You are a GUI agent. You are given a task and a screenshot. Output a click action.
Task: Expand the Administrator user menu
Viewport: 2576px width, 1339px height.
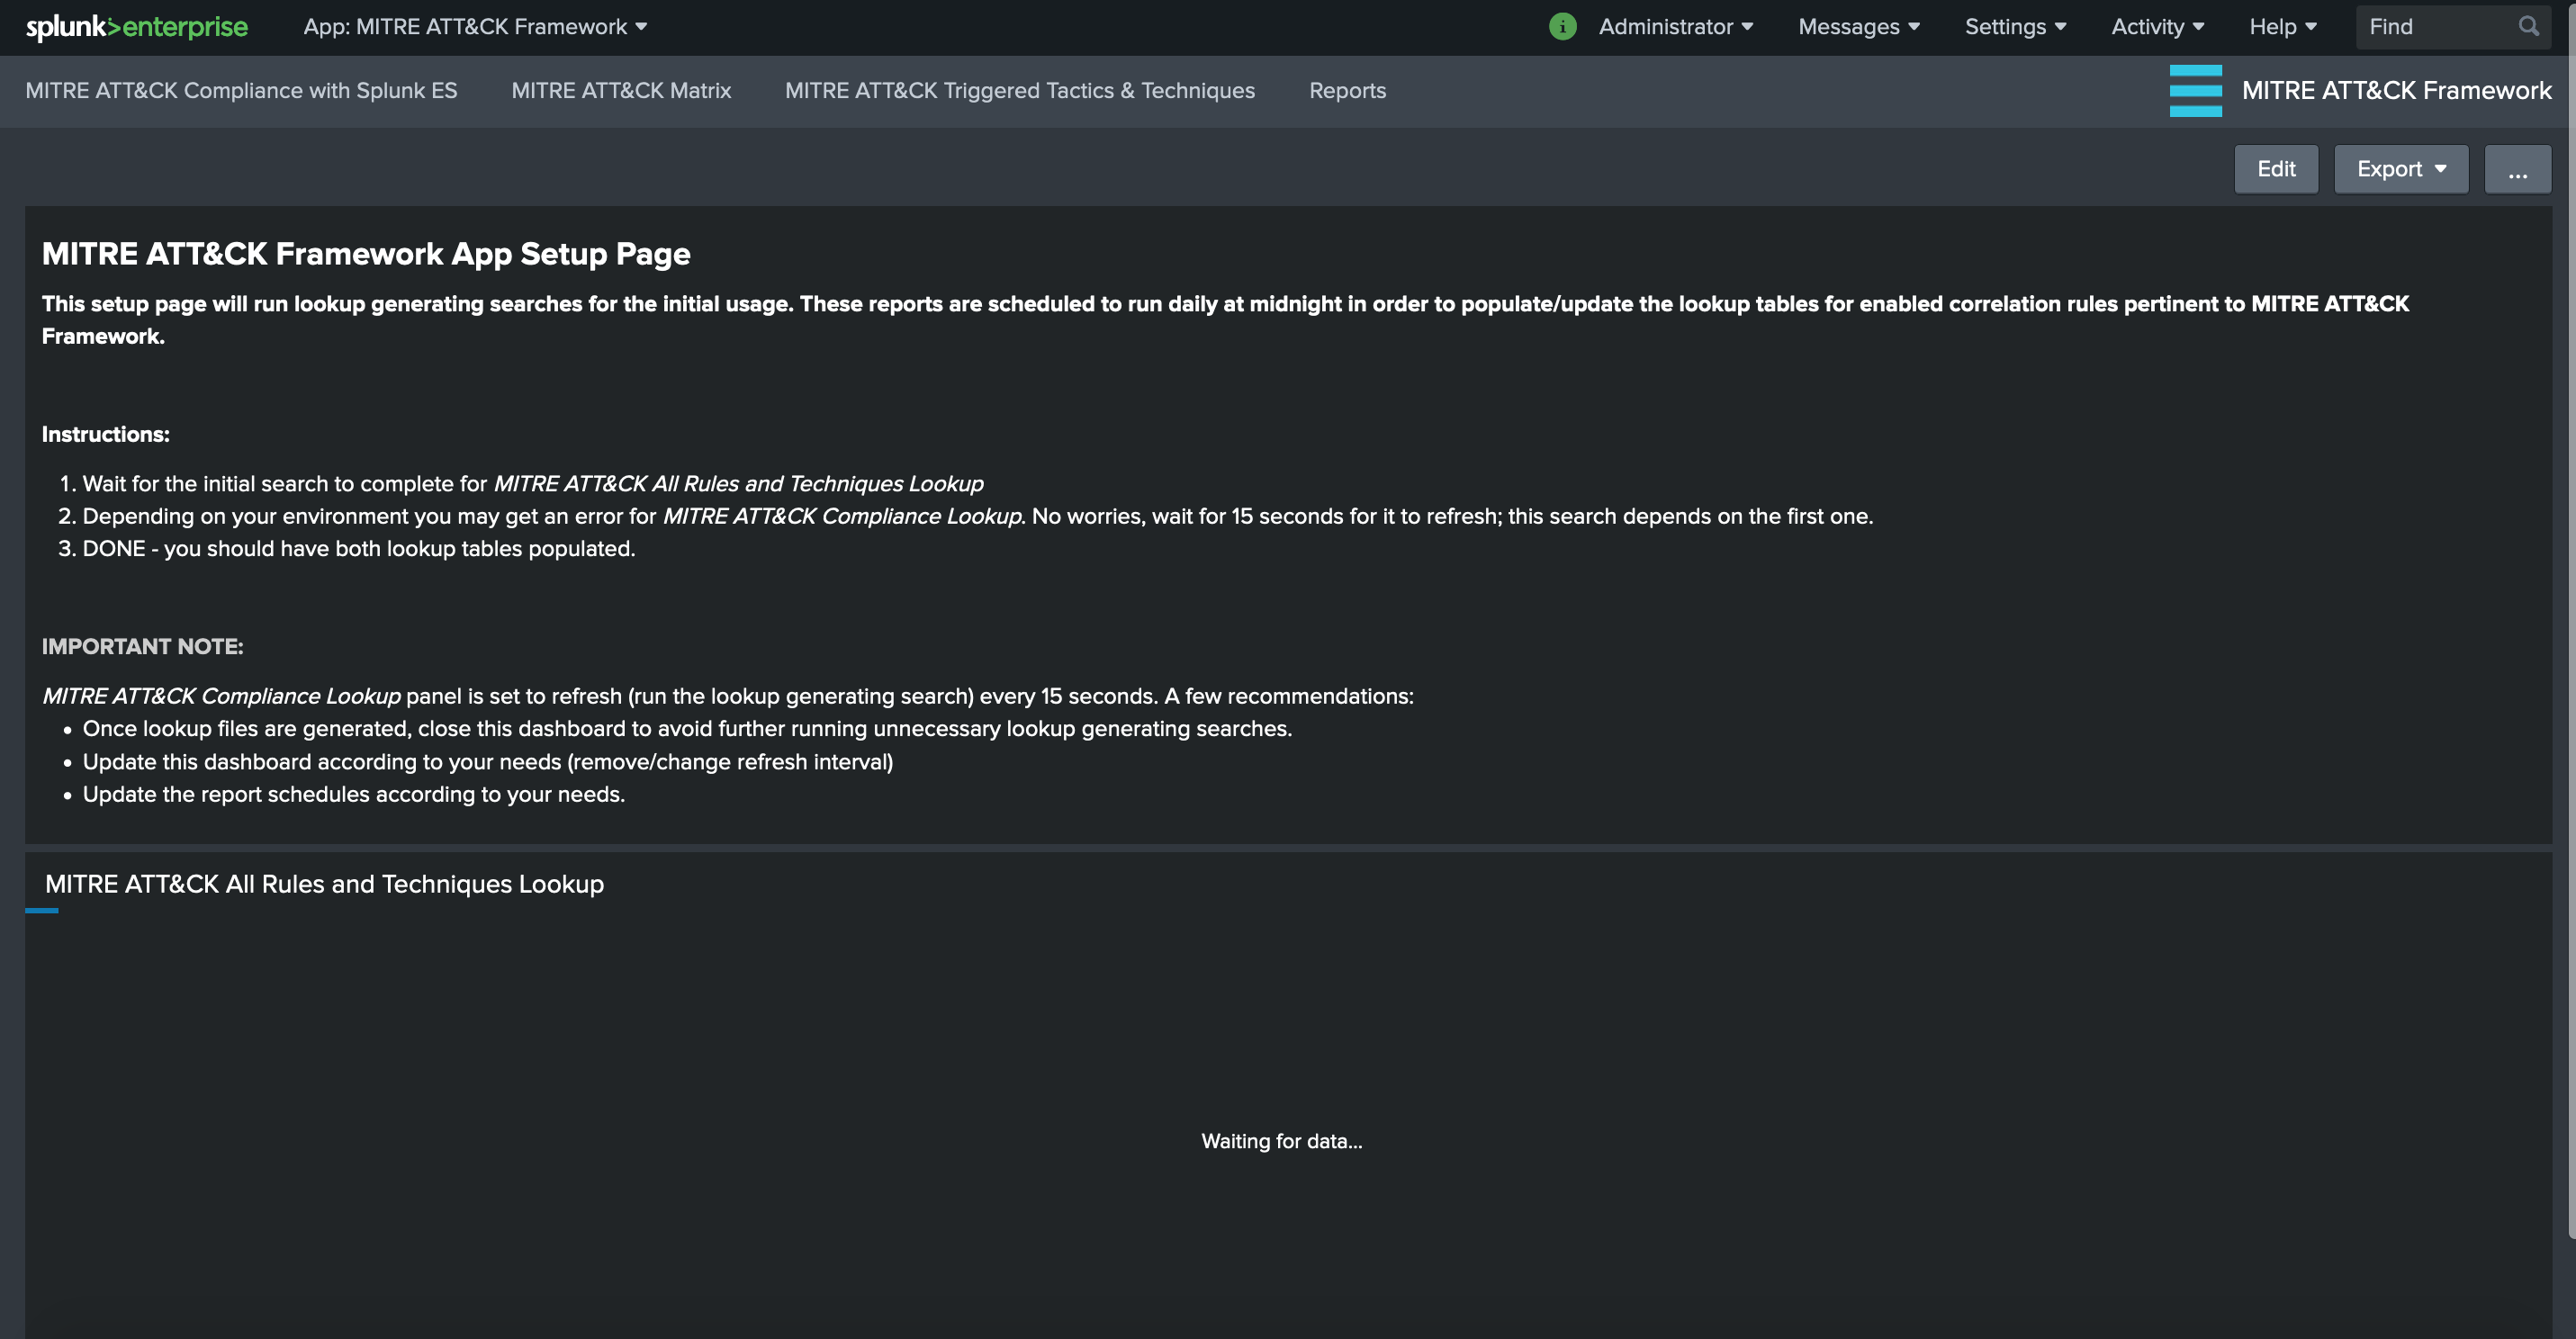1675,27
